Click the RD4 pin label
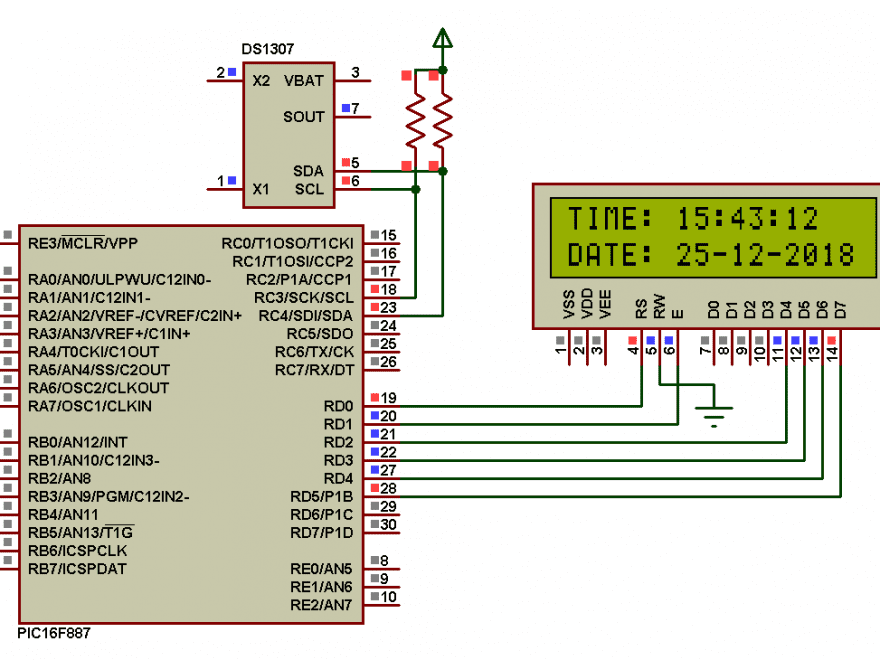880x660 pixels. point(338,479)
